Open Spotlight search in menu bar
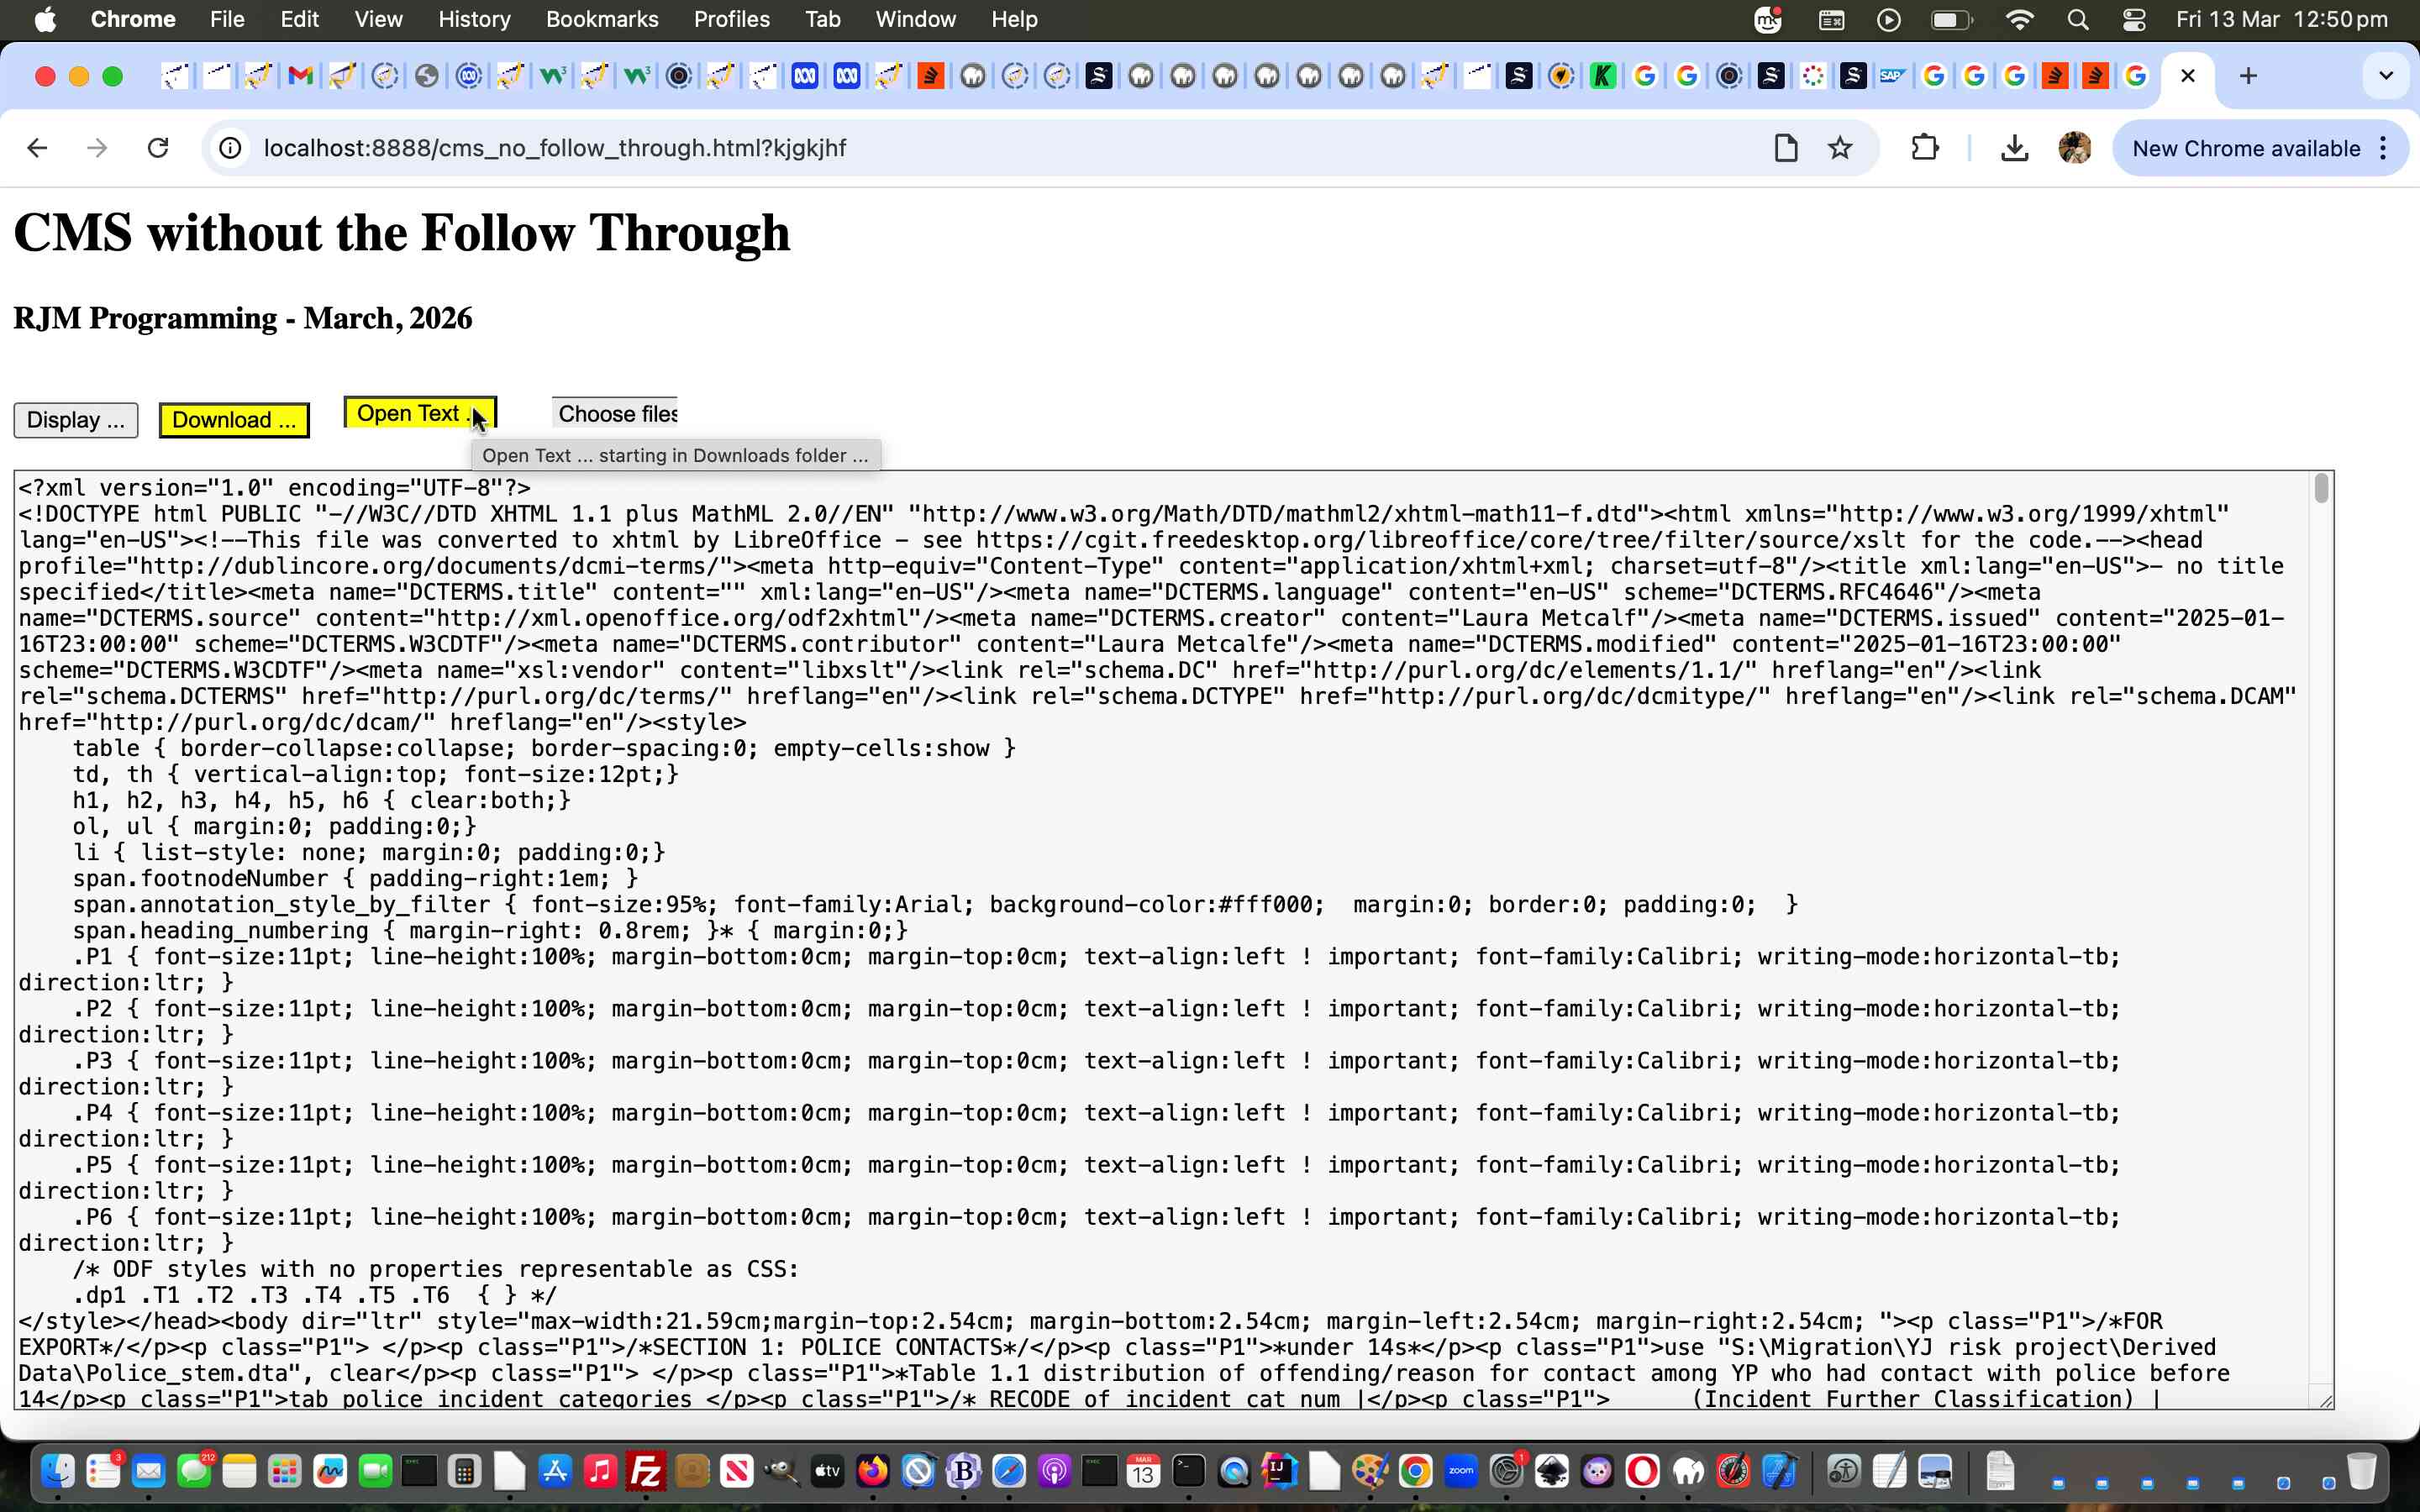 pyautogui.click(x=2078, y=19)
